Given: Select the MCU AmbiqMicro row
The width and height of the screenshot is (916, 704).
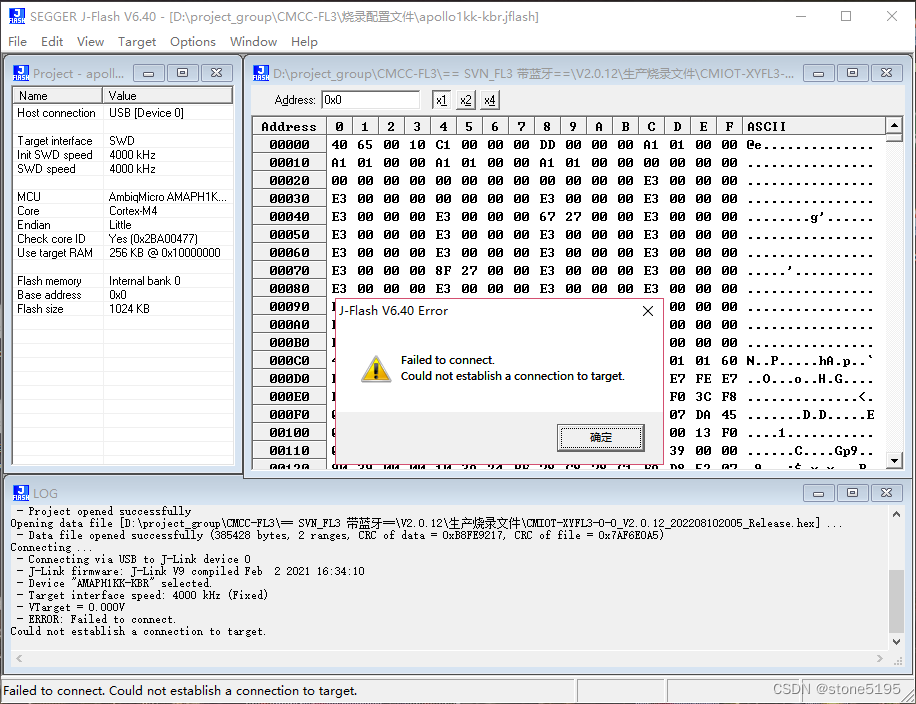Looking at the screenshot, I should pos(123,197).
